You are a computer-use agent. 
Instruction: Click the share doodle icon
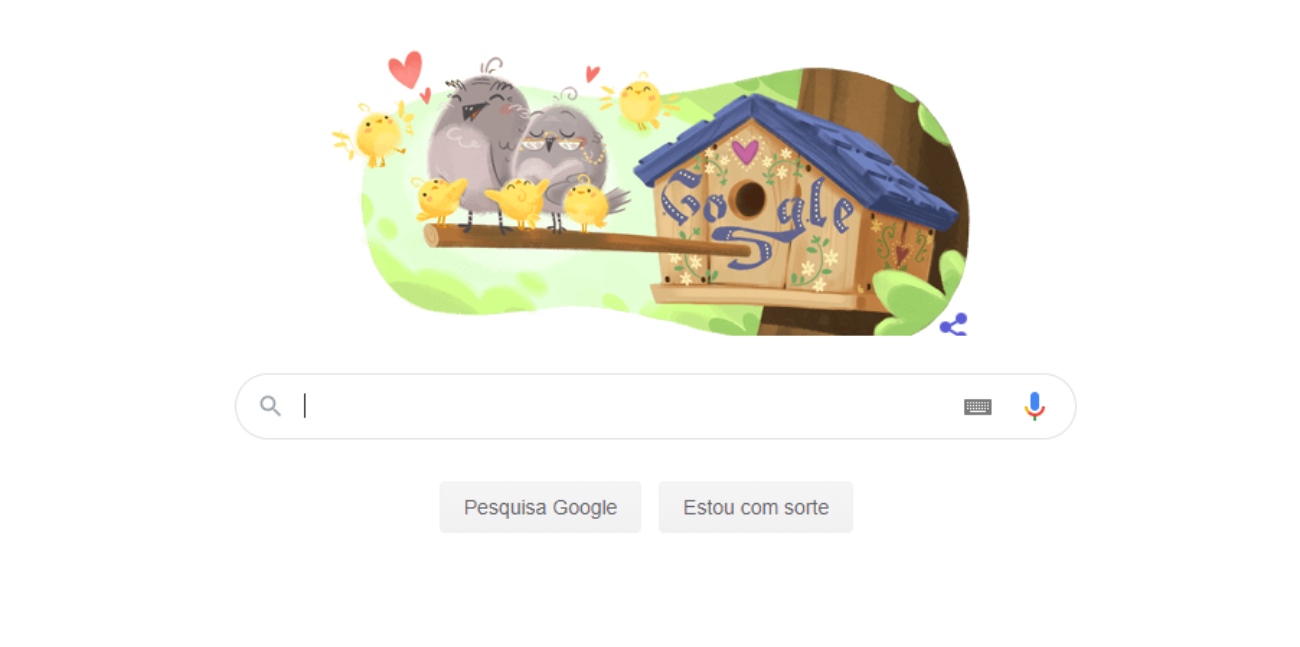[x=953, y=324]
